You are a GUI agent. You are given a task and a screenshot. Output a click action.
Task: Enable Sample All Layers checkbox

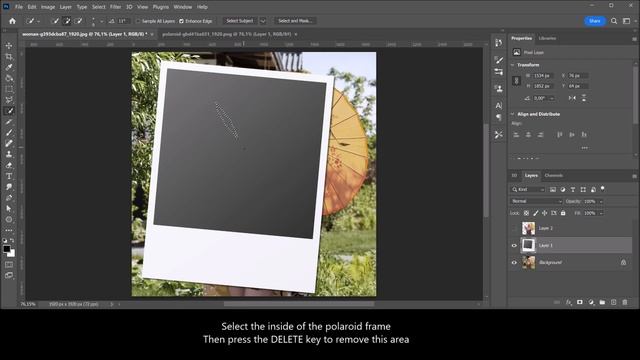point(138,21)
